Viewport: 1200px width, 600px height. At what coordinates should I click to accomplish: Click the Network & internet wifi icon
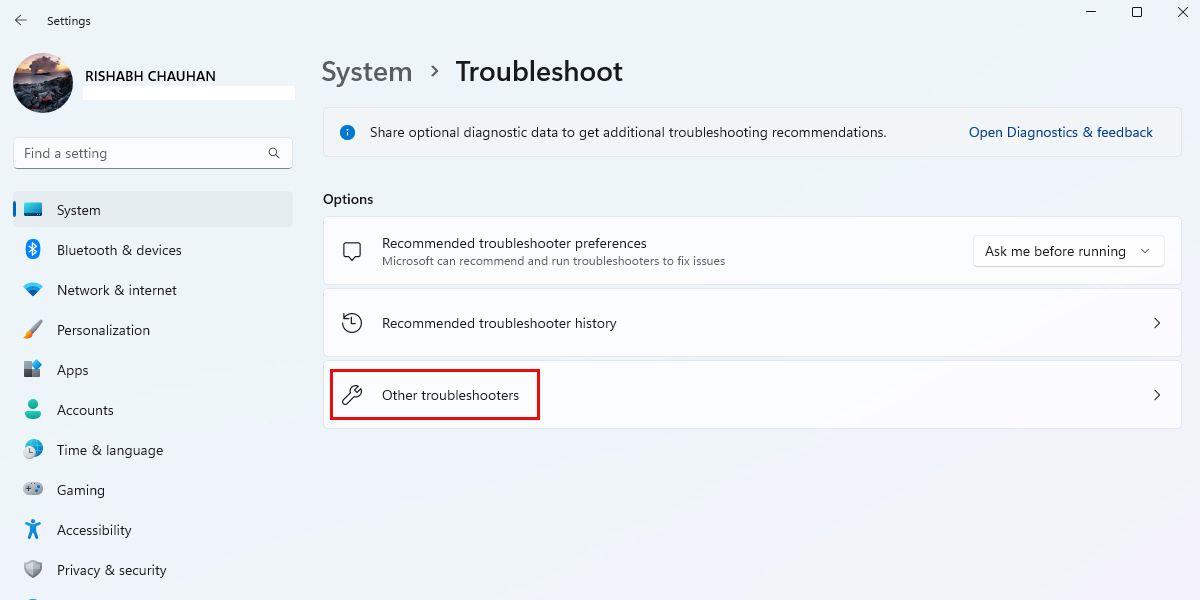[x=33, y=290]
